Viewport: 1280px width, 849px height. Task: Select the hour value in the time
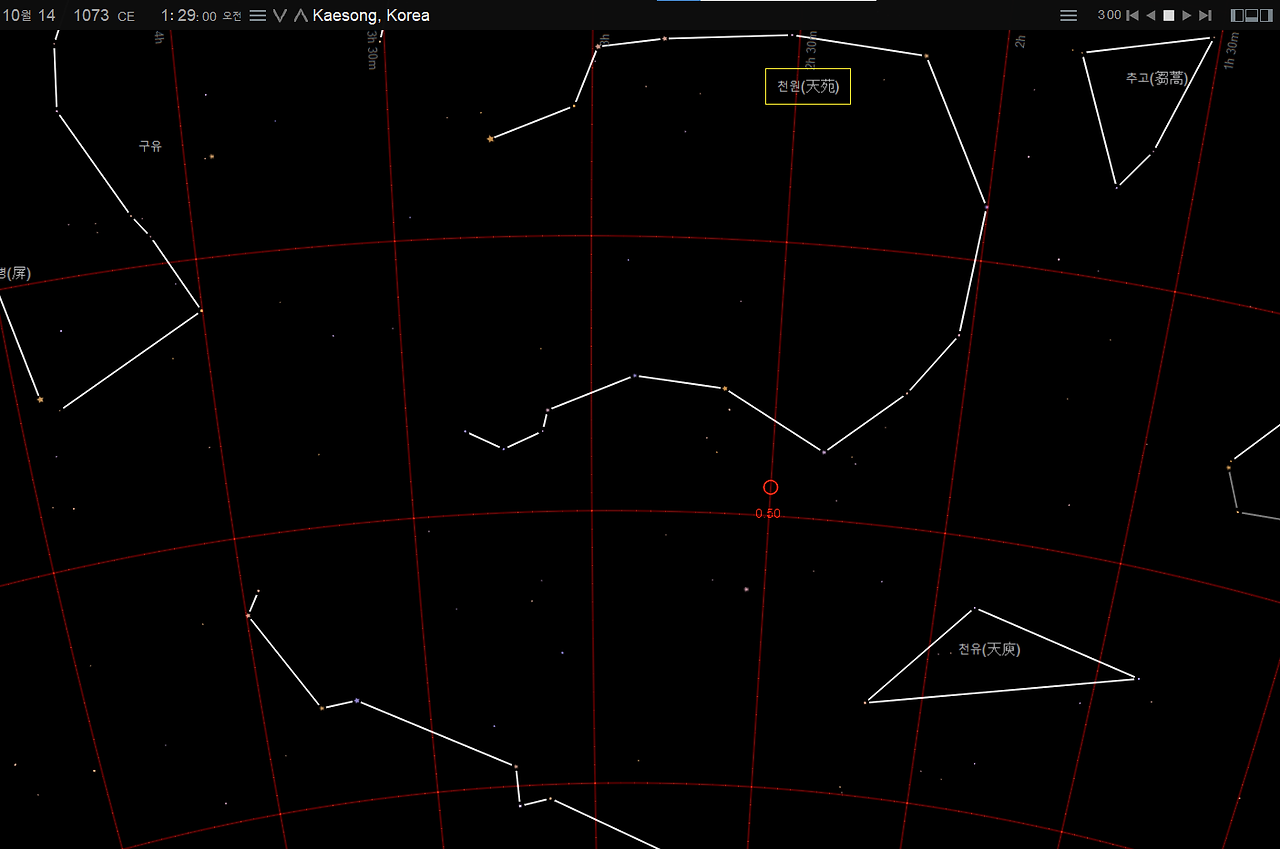click(165, 15)
